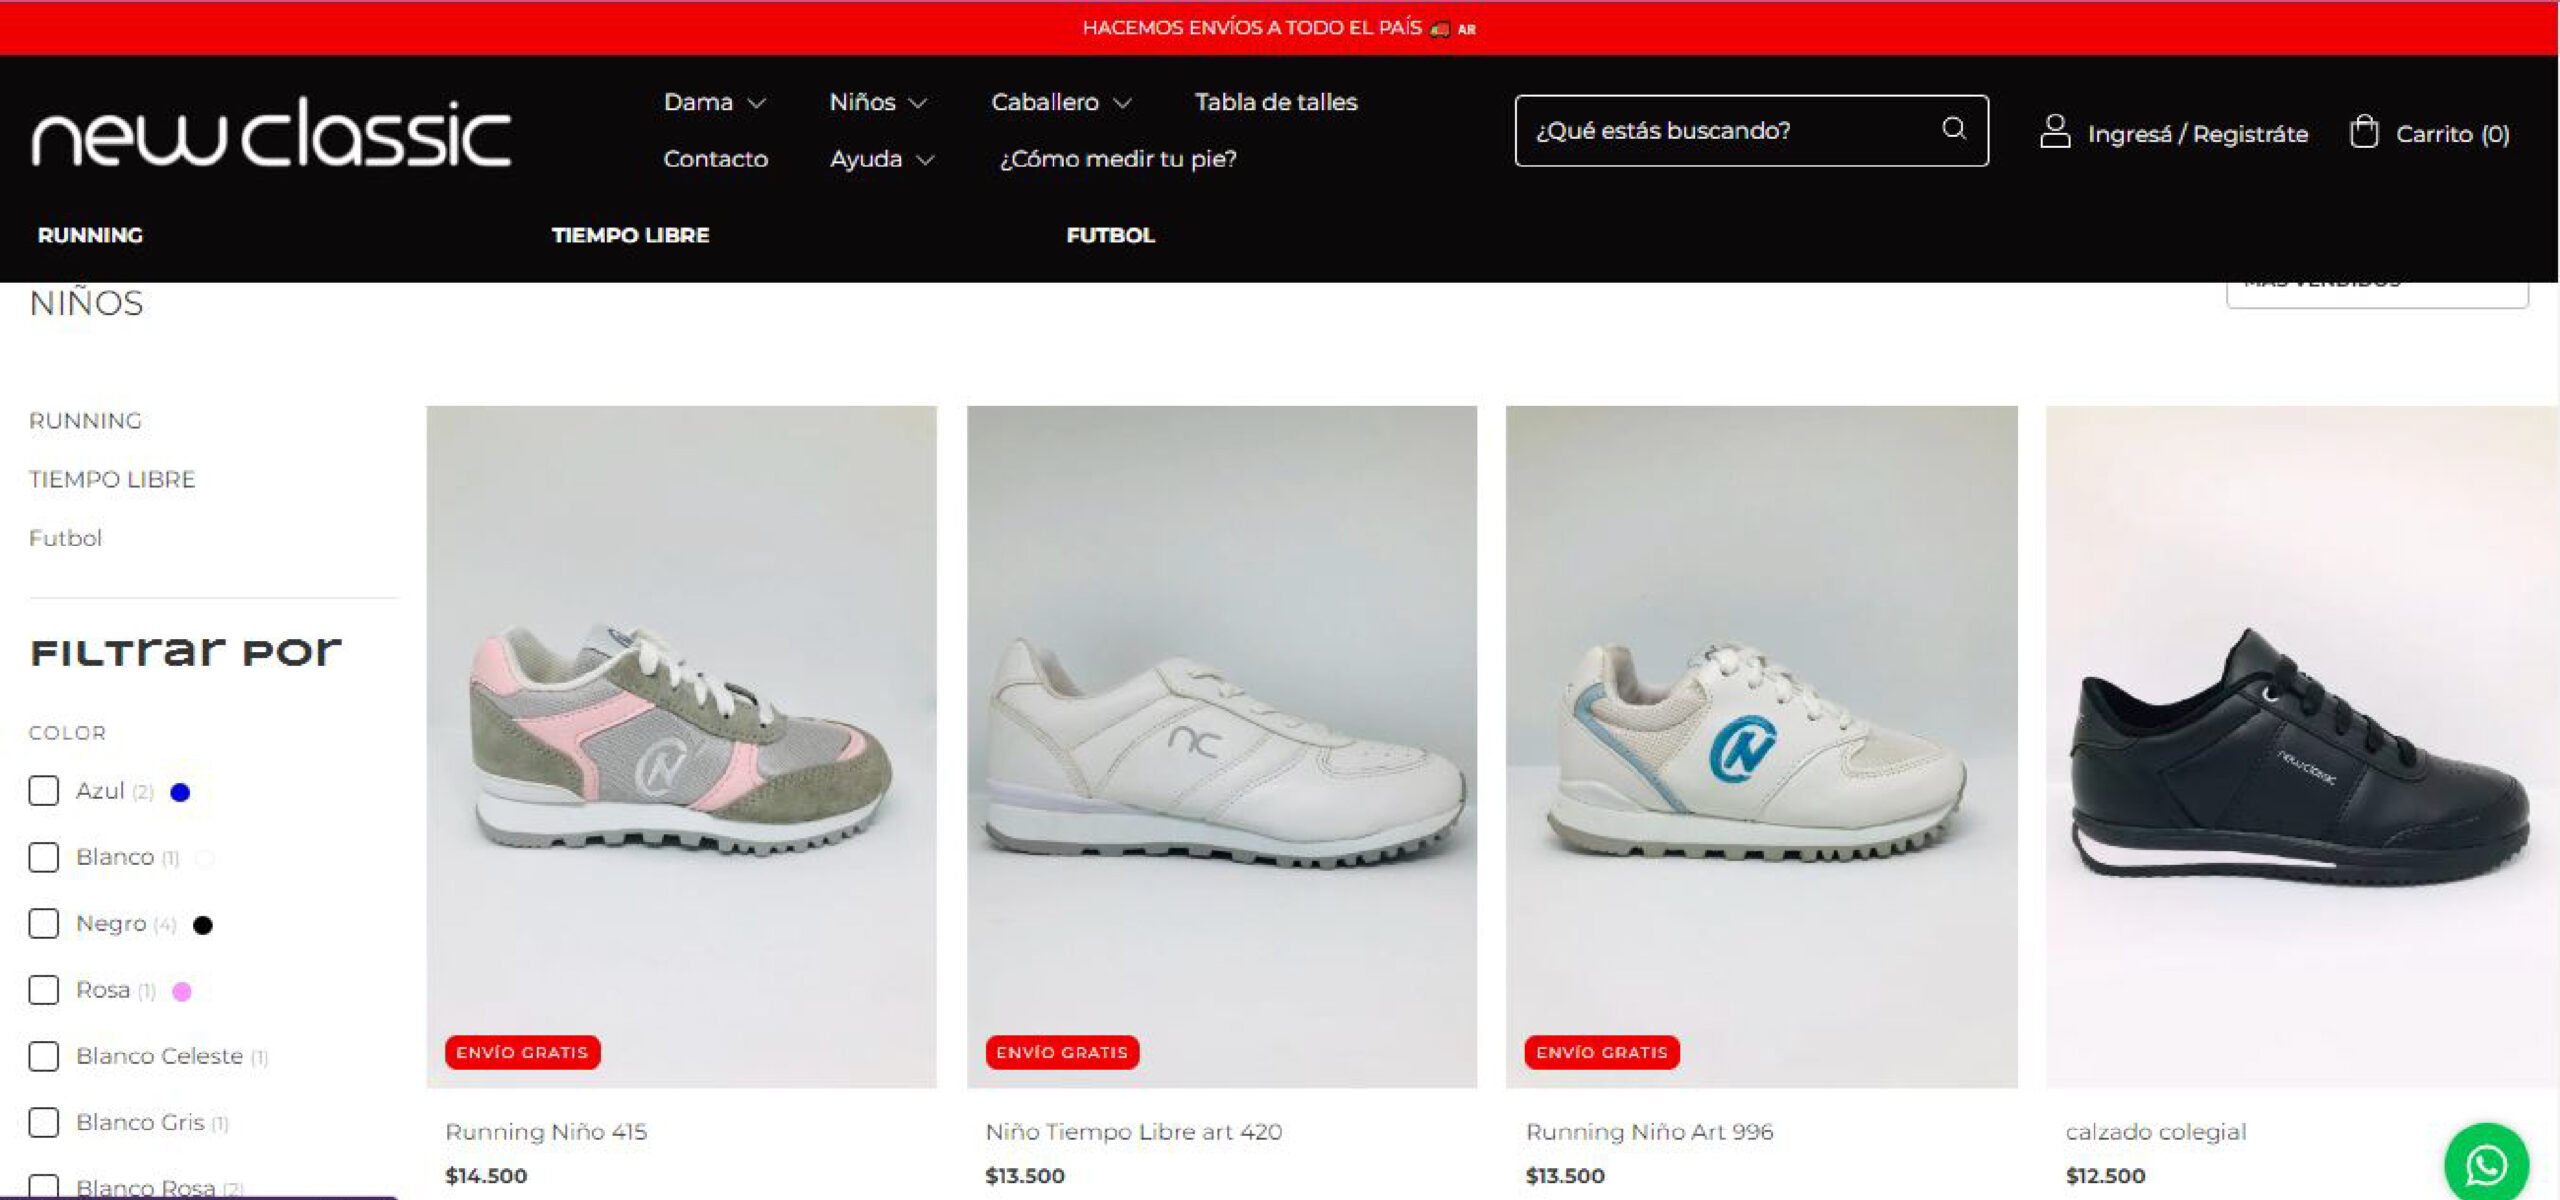Check the Negro color filter
This screenshot has width=2560, height=1200.
click(x=43, y=923)
